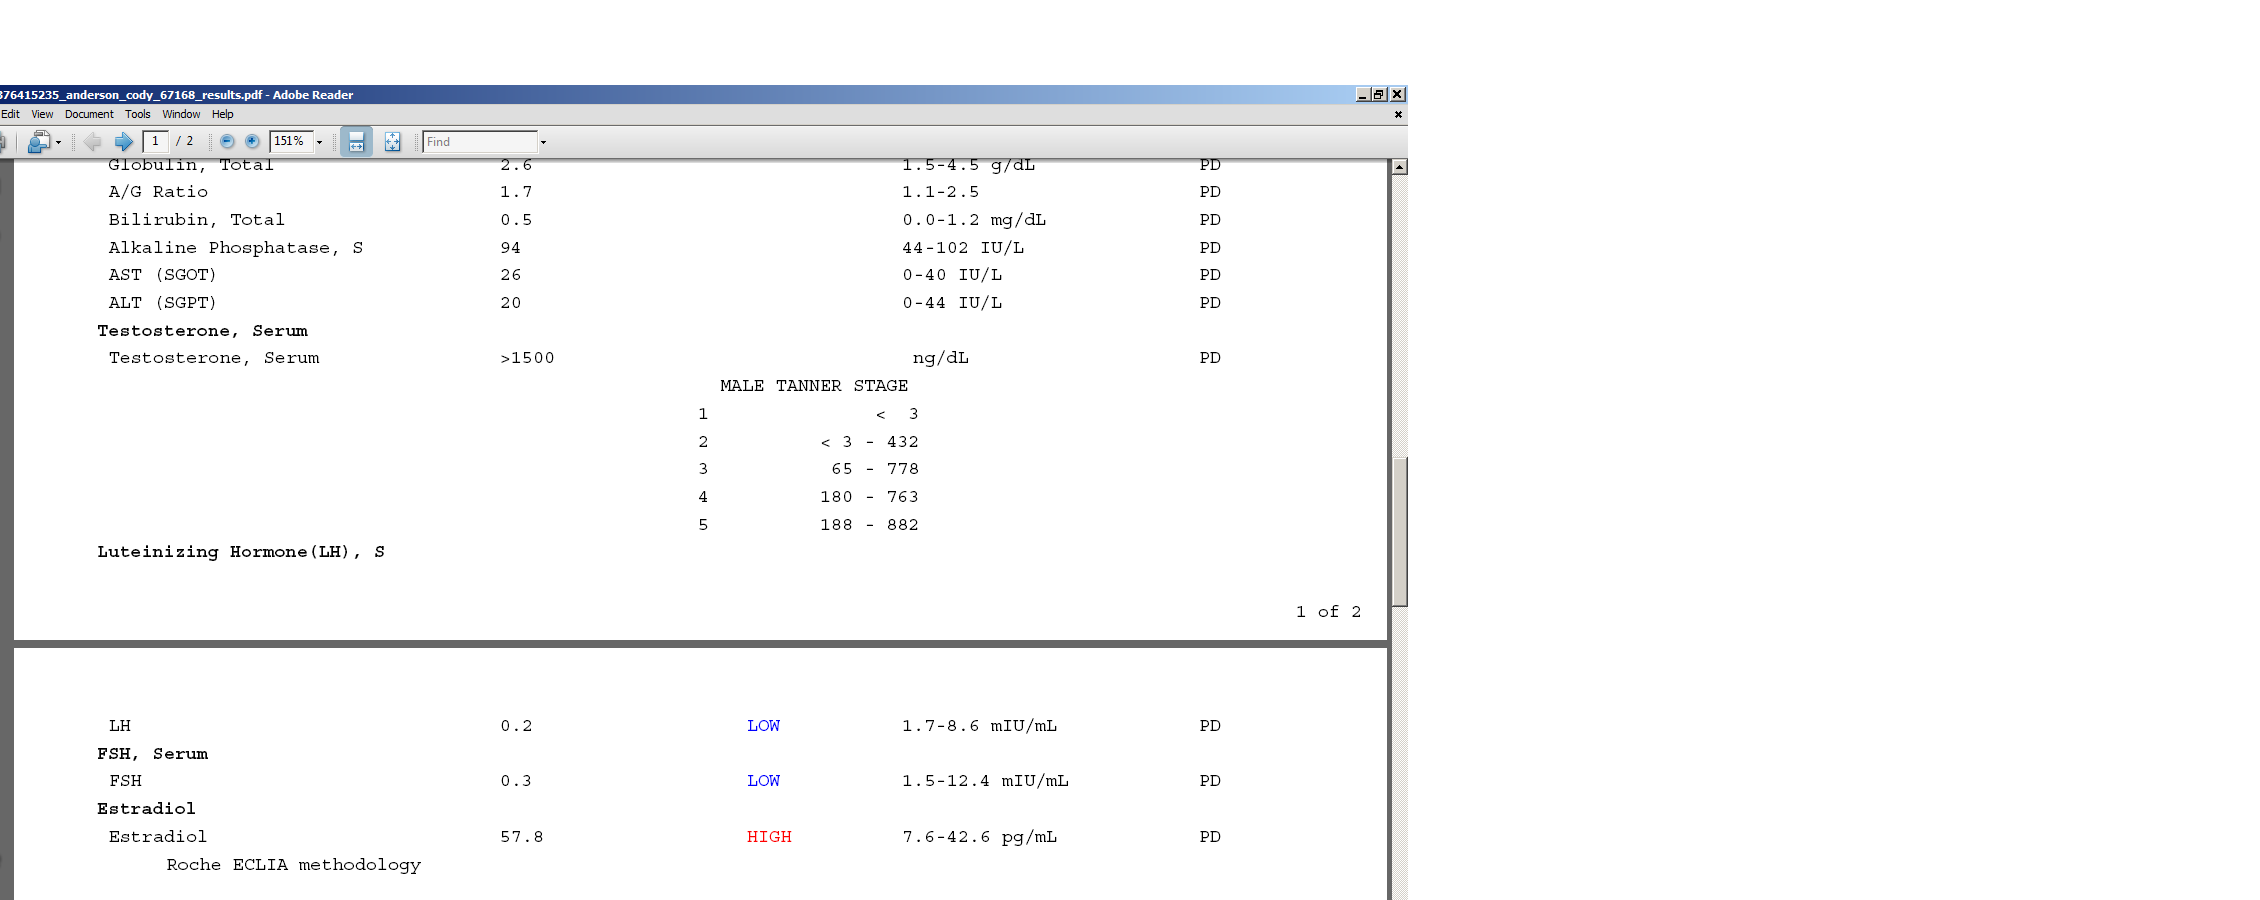Click the vertical scrollbar up arrow
This screenshot has width=2260, height=900.
pyautogui.click(x=1399, y=167)
